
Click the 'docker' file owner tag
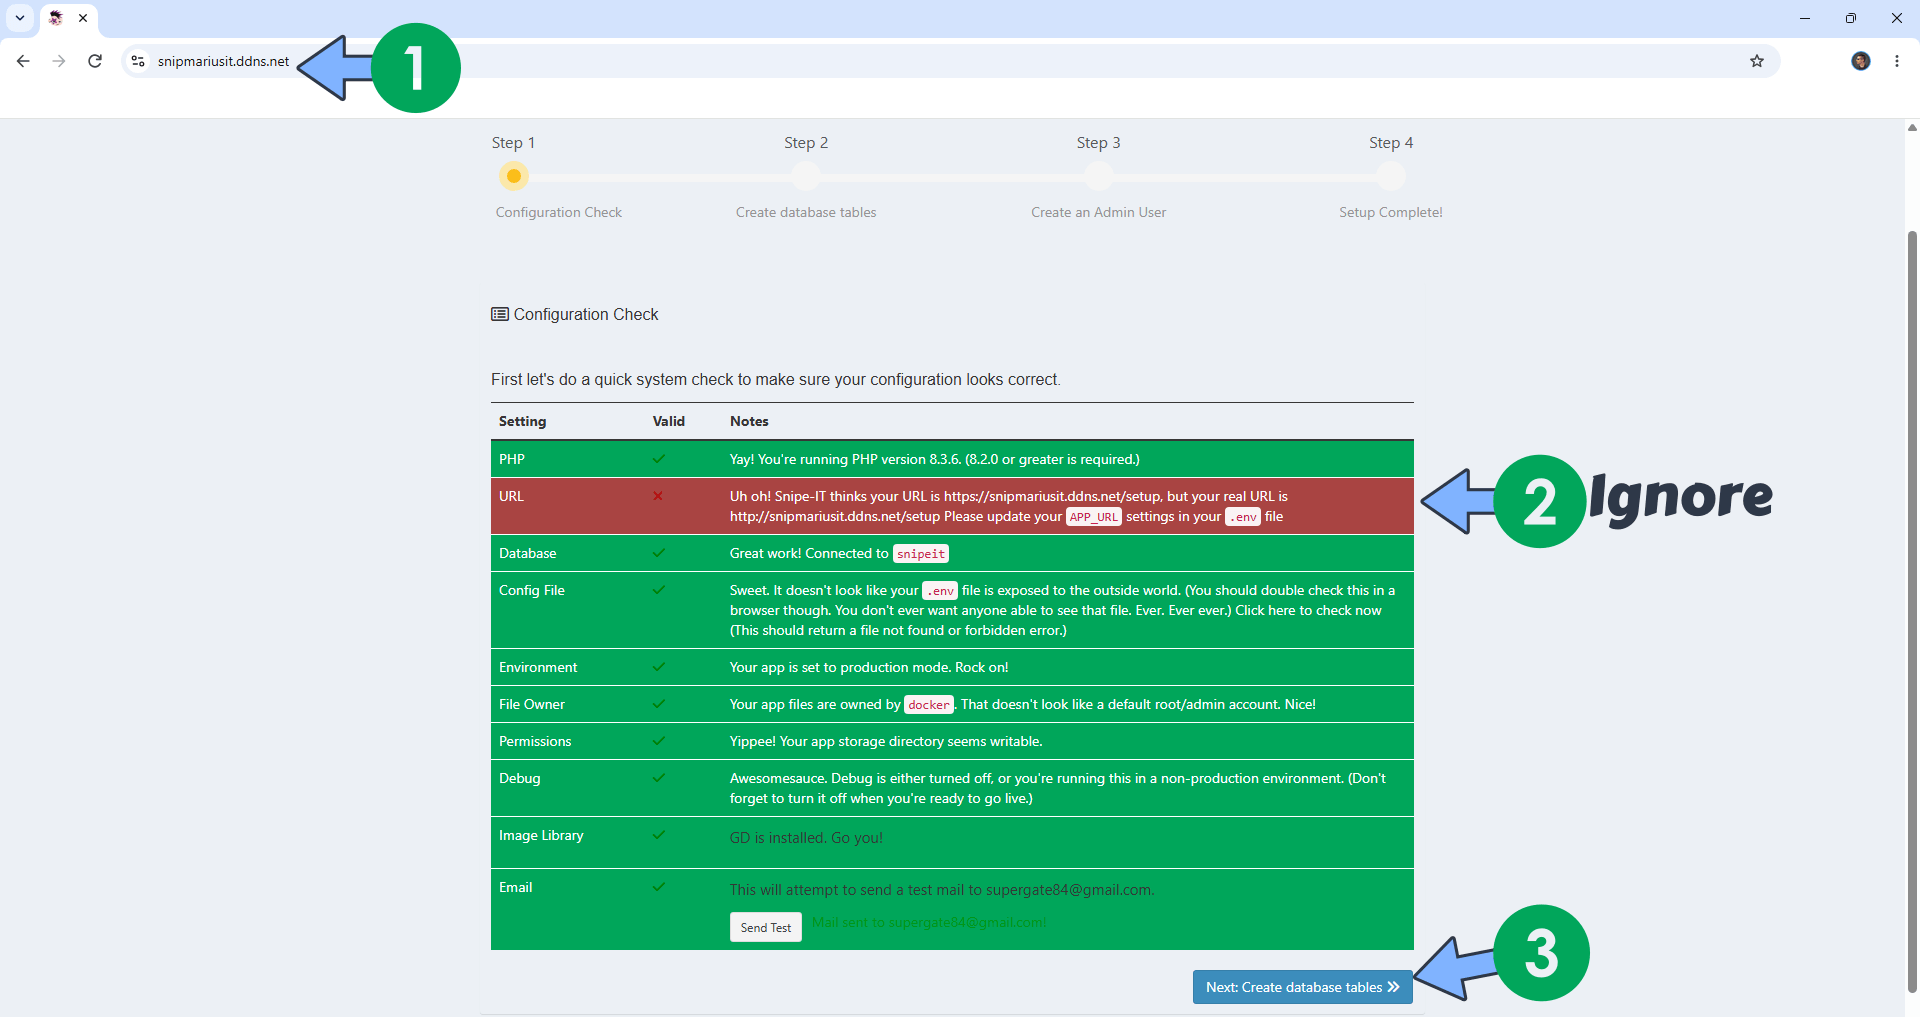click(x=929, y=705)
